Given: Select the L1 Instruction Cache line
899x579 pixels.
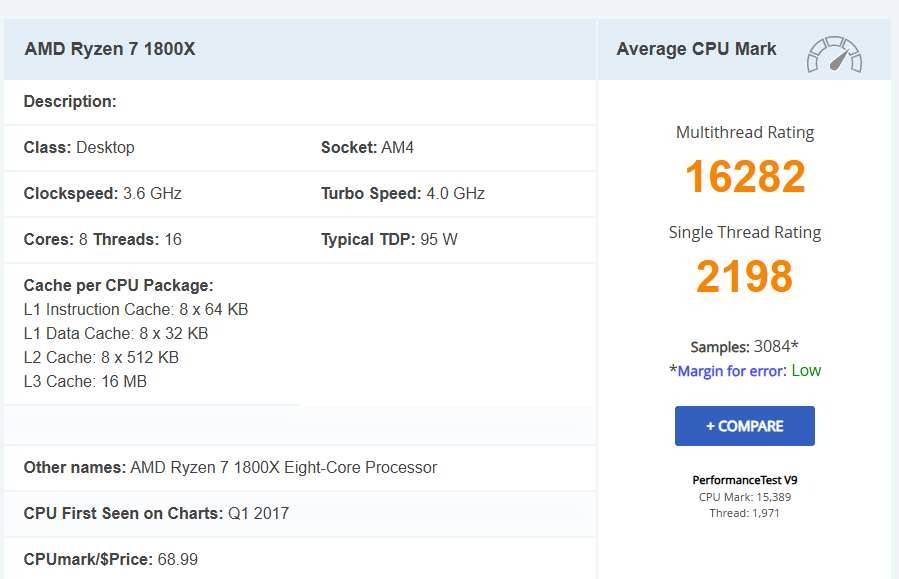Looking at the screenshot, I should click(x=135, y=309).
